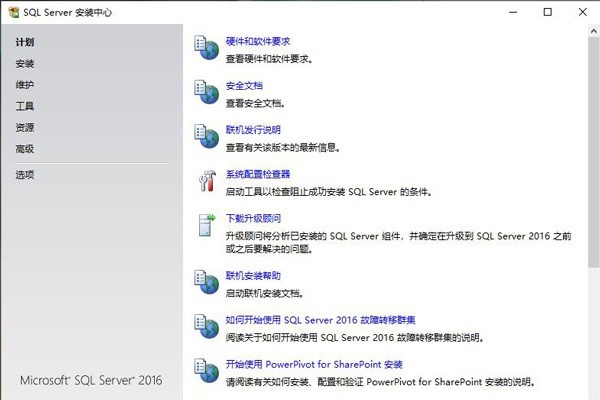600x400 pixels.
Task: Open the 选项 page in the sidebar
Action: [25, 175]
